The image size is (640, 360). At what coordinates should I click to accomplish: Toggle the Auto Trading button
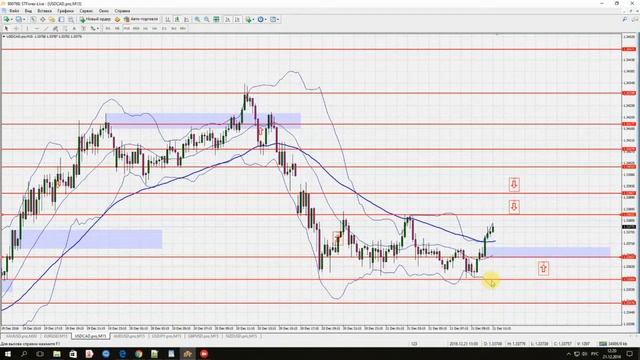click(x=141, y=19)
